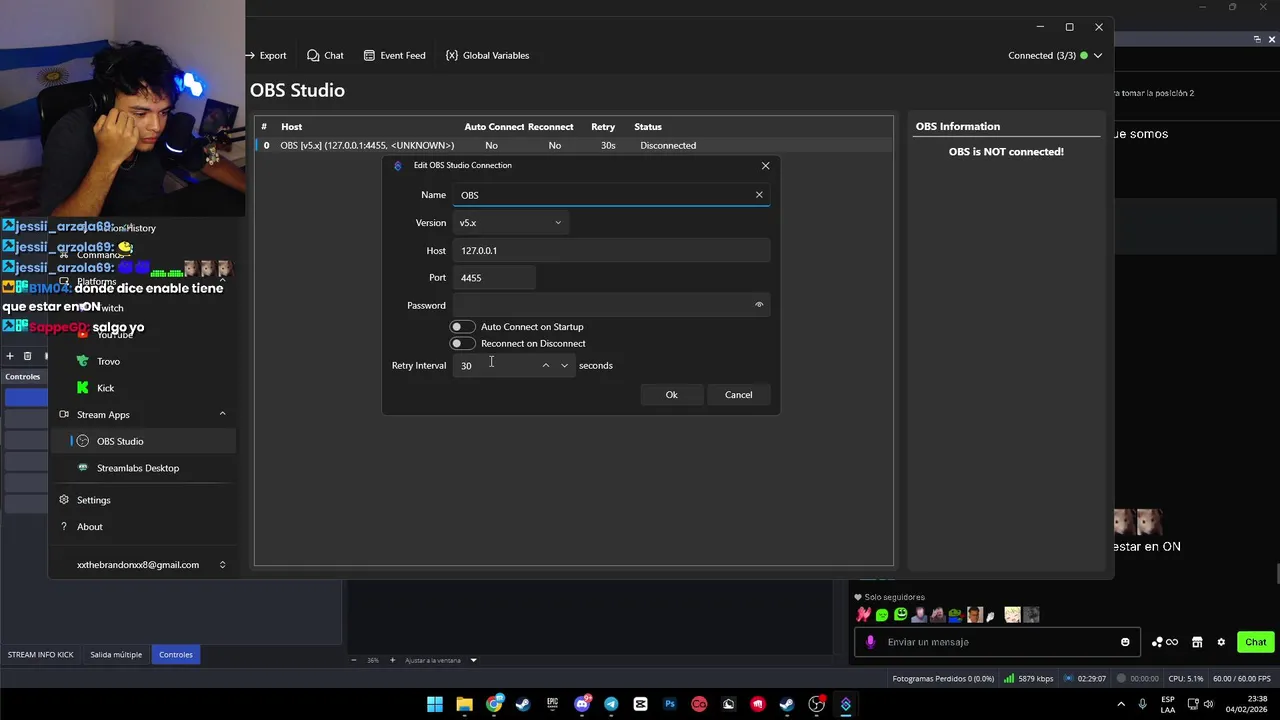Click the Export menu item
The width and height of the screenshot is (1280, 720).
point(266,55)
